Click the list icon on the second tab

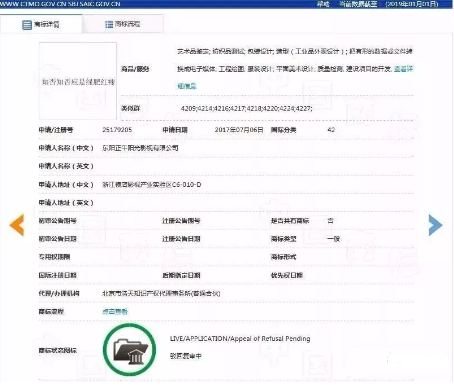point(109,24)
